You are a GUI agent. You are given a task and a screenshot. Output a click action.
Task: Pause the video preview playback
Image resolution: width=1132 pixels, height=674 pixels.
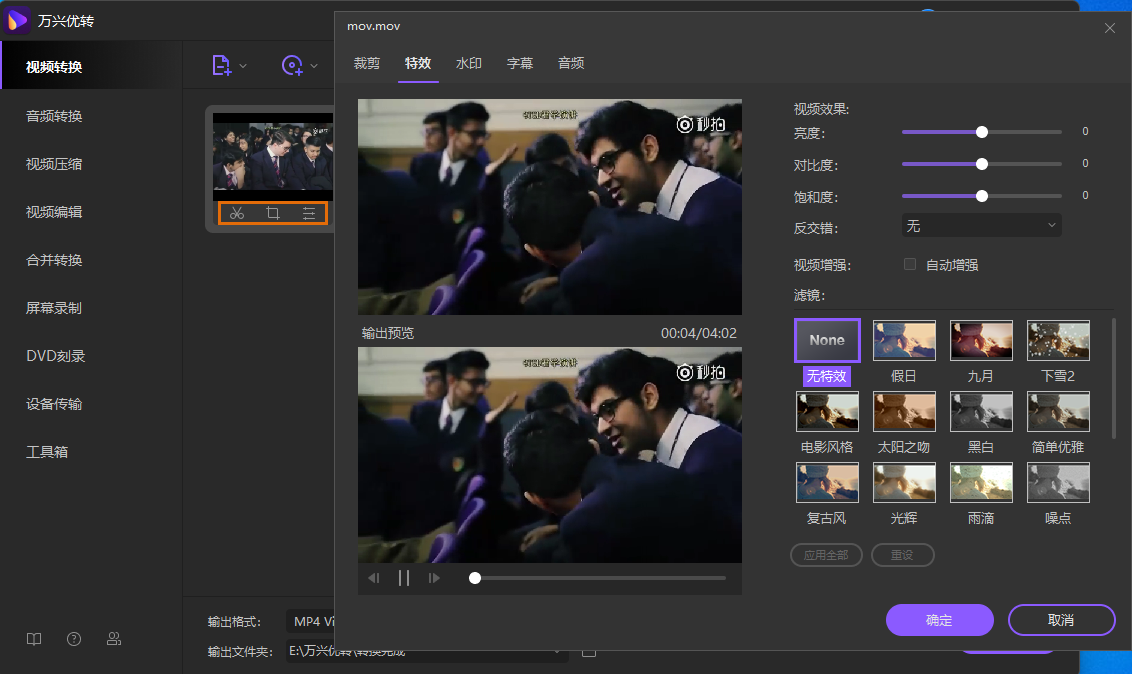click(x=404, y=578)
